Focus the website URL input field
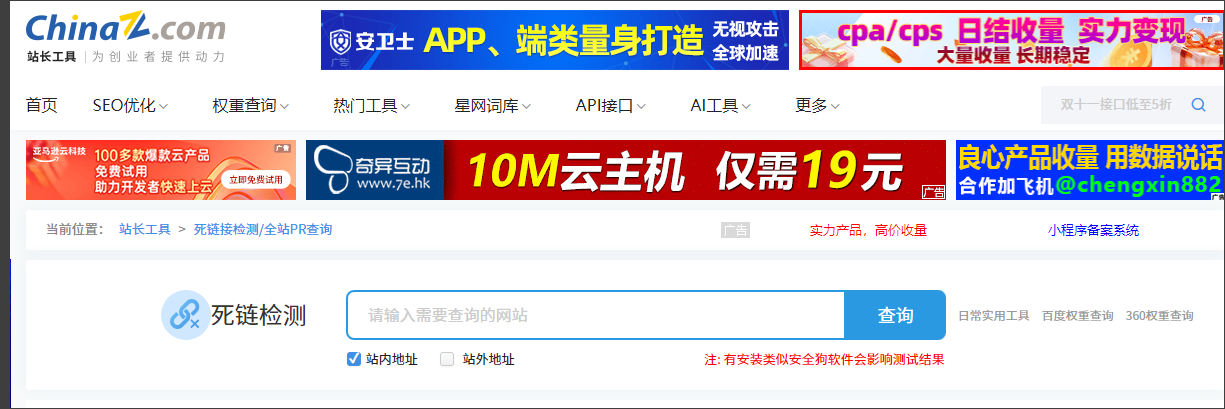Screen dimensions: 1225x409 pos(595,316)
